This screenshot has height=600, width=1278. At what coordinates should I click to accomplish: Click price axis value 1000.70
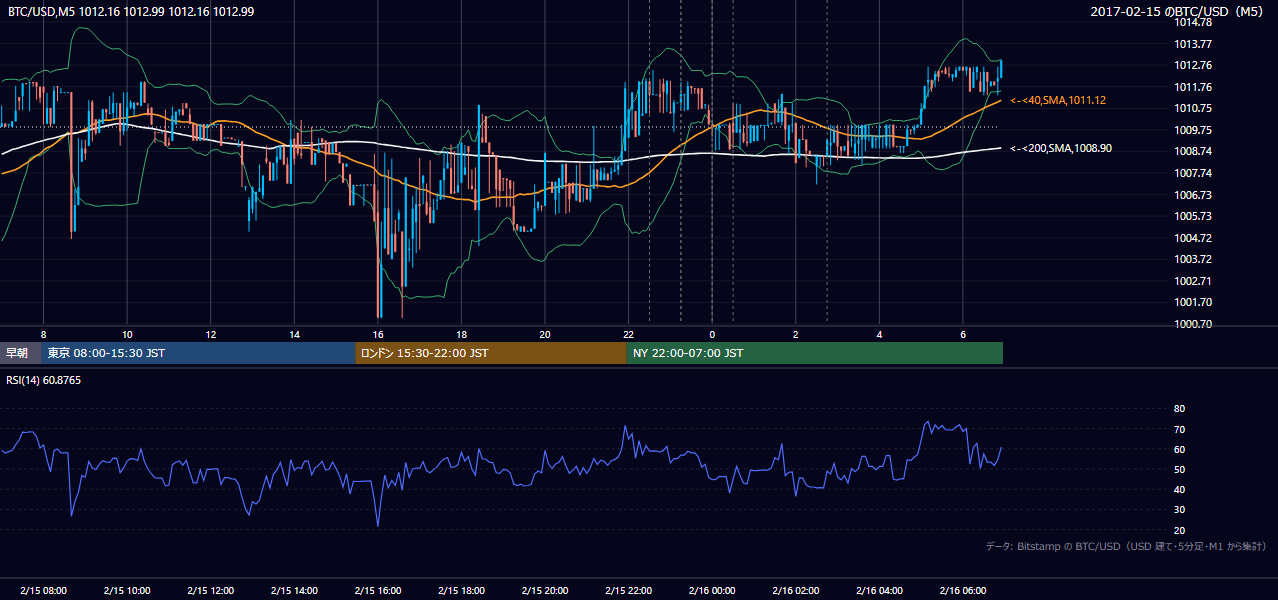point(1195,324)
